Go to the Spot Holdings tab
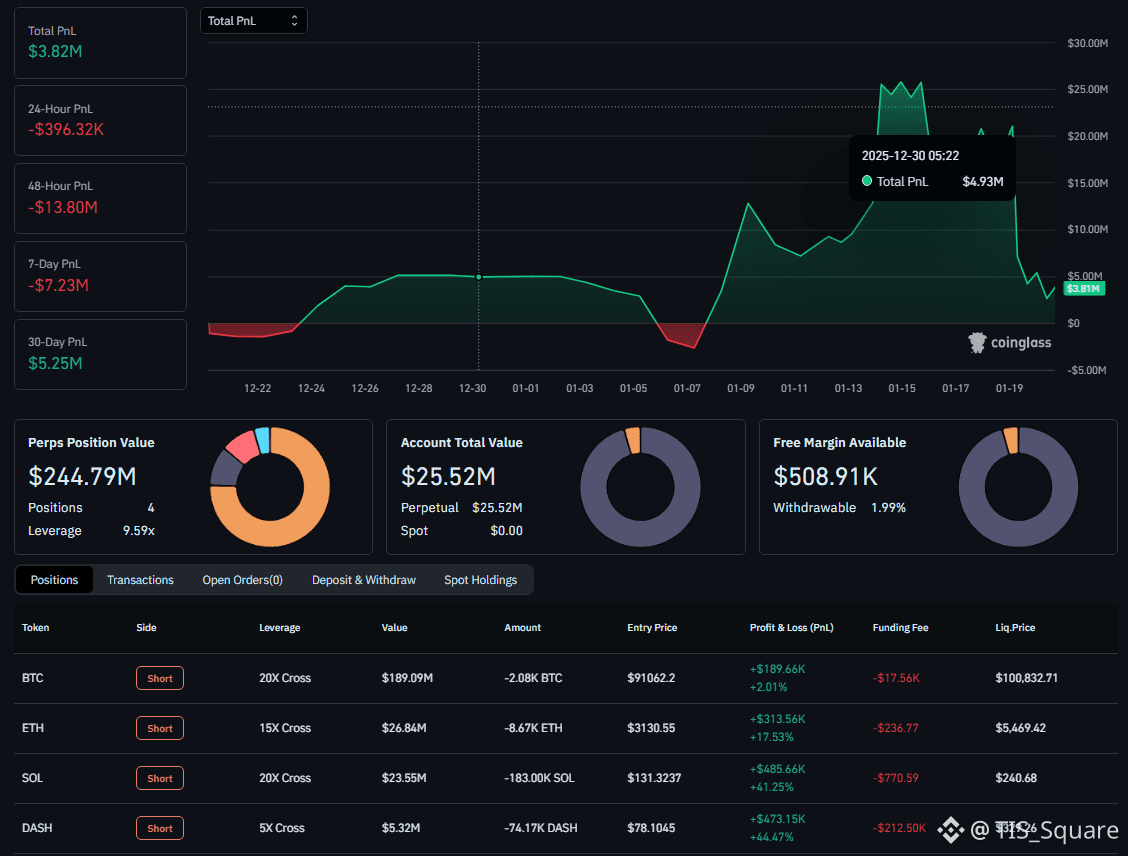Image resolution: width=1128 pixels, height=856 pixels. click(x=480, y=580)
